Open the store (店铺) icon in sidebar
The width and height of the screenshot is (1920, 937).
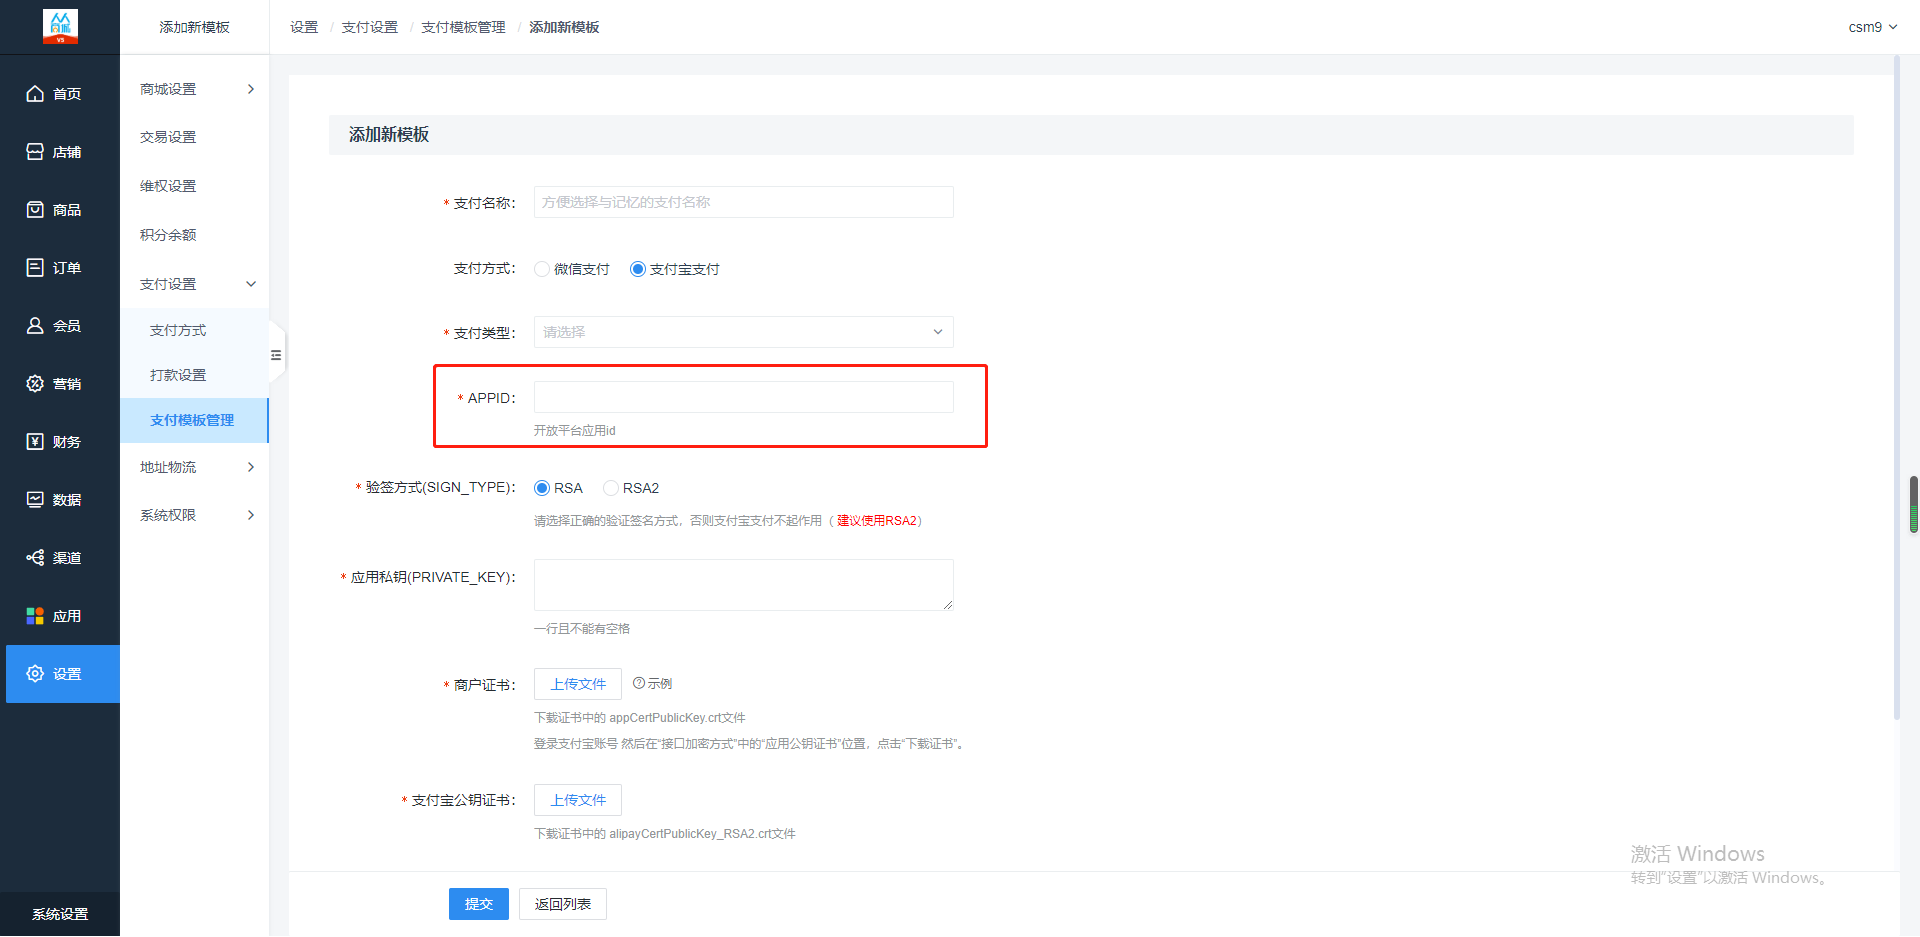click(x=35, y=152)
